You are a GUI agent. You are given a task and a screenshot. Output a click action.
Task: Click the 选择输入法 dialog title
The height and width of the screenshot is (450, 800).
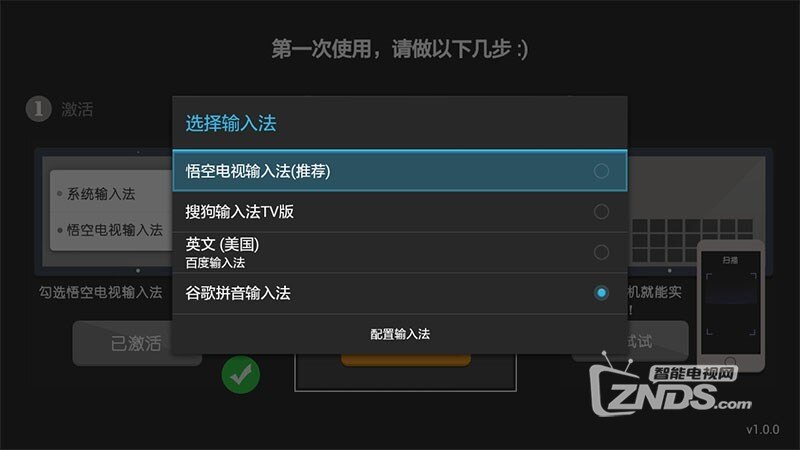coord(231,123)
